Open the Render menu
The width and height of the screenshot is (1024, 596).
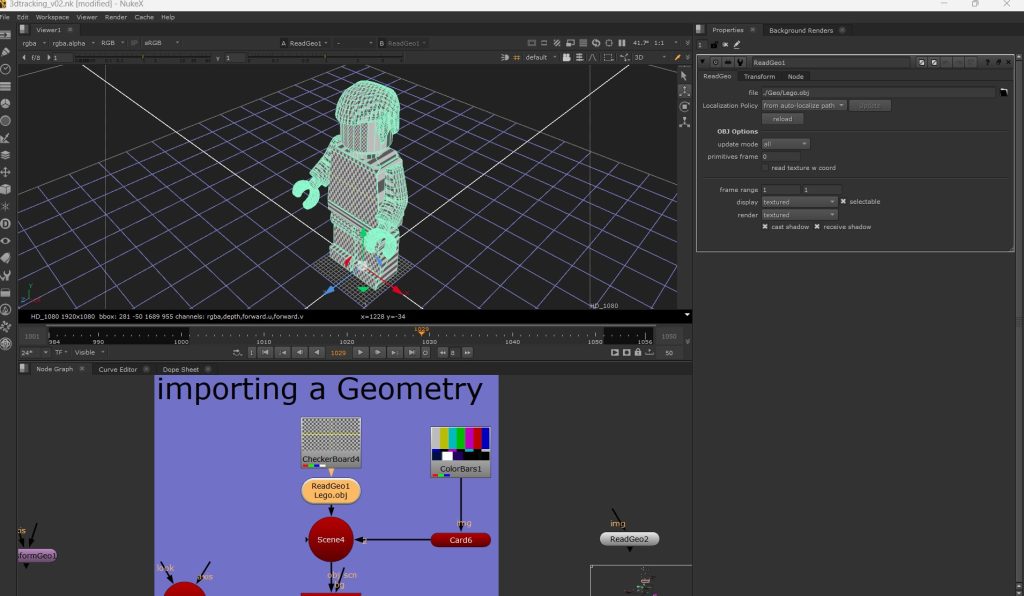click(x=116, y=17)
